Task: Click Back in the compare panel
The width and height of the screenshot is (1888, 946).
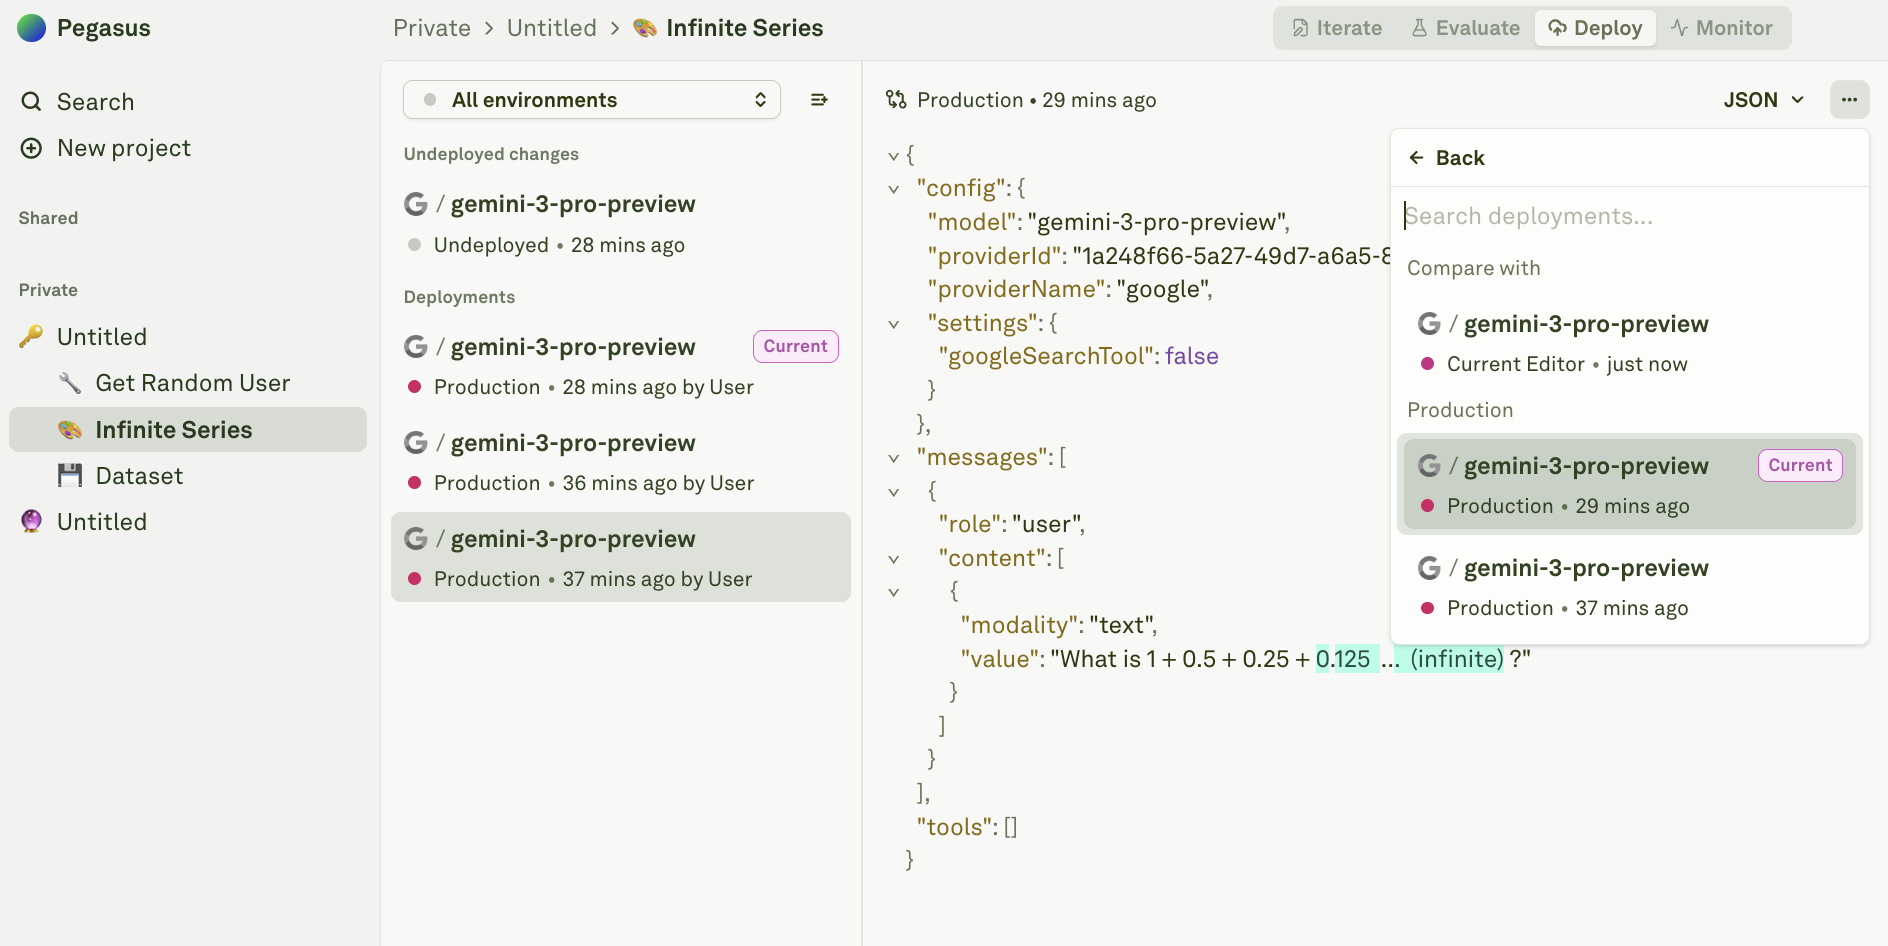Action: (x=1447, y=158)
